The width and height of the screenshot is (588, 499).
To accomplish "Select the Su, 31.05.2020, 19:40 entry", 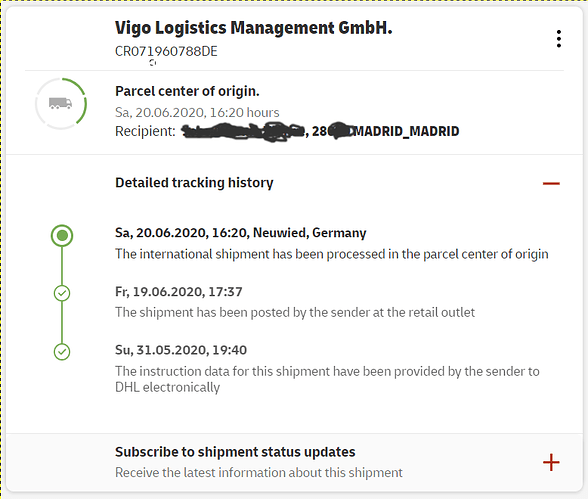I will pos(181,350).
